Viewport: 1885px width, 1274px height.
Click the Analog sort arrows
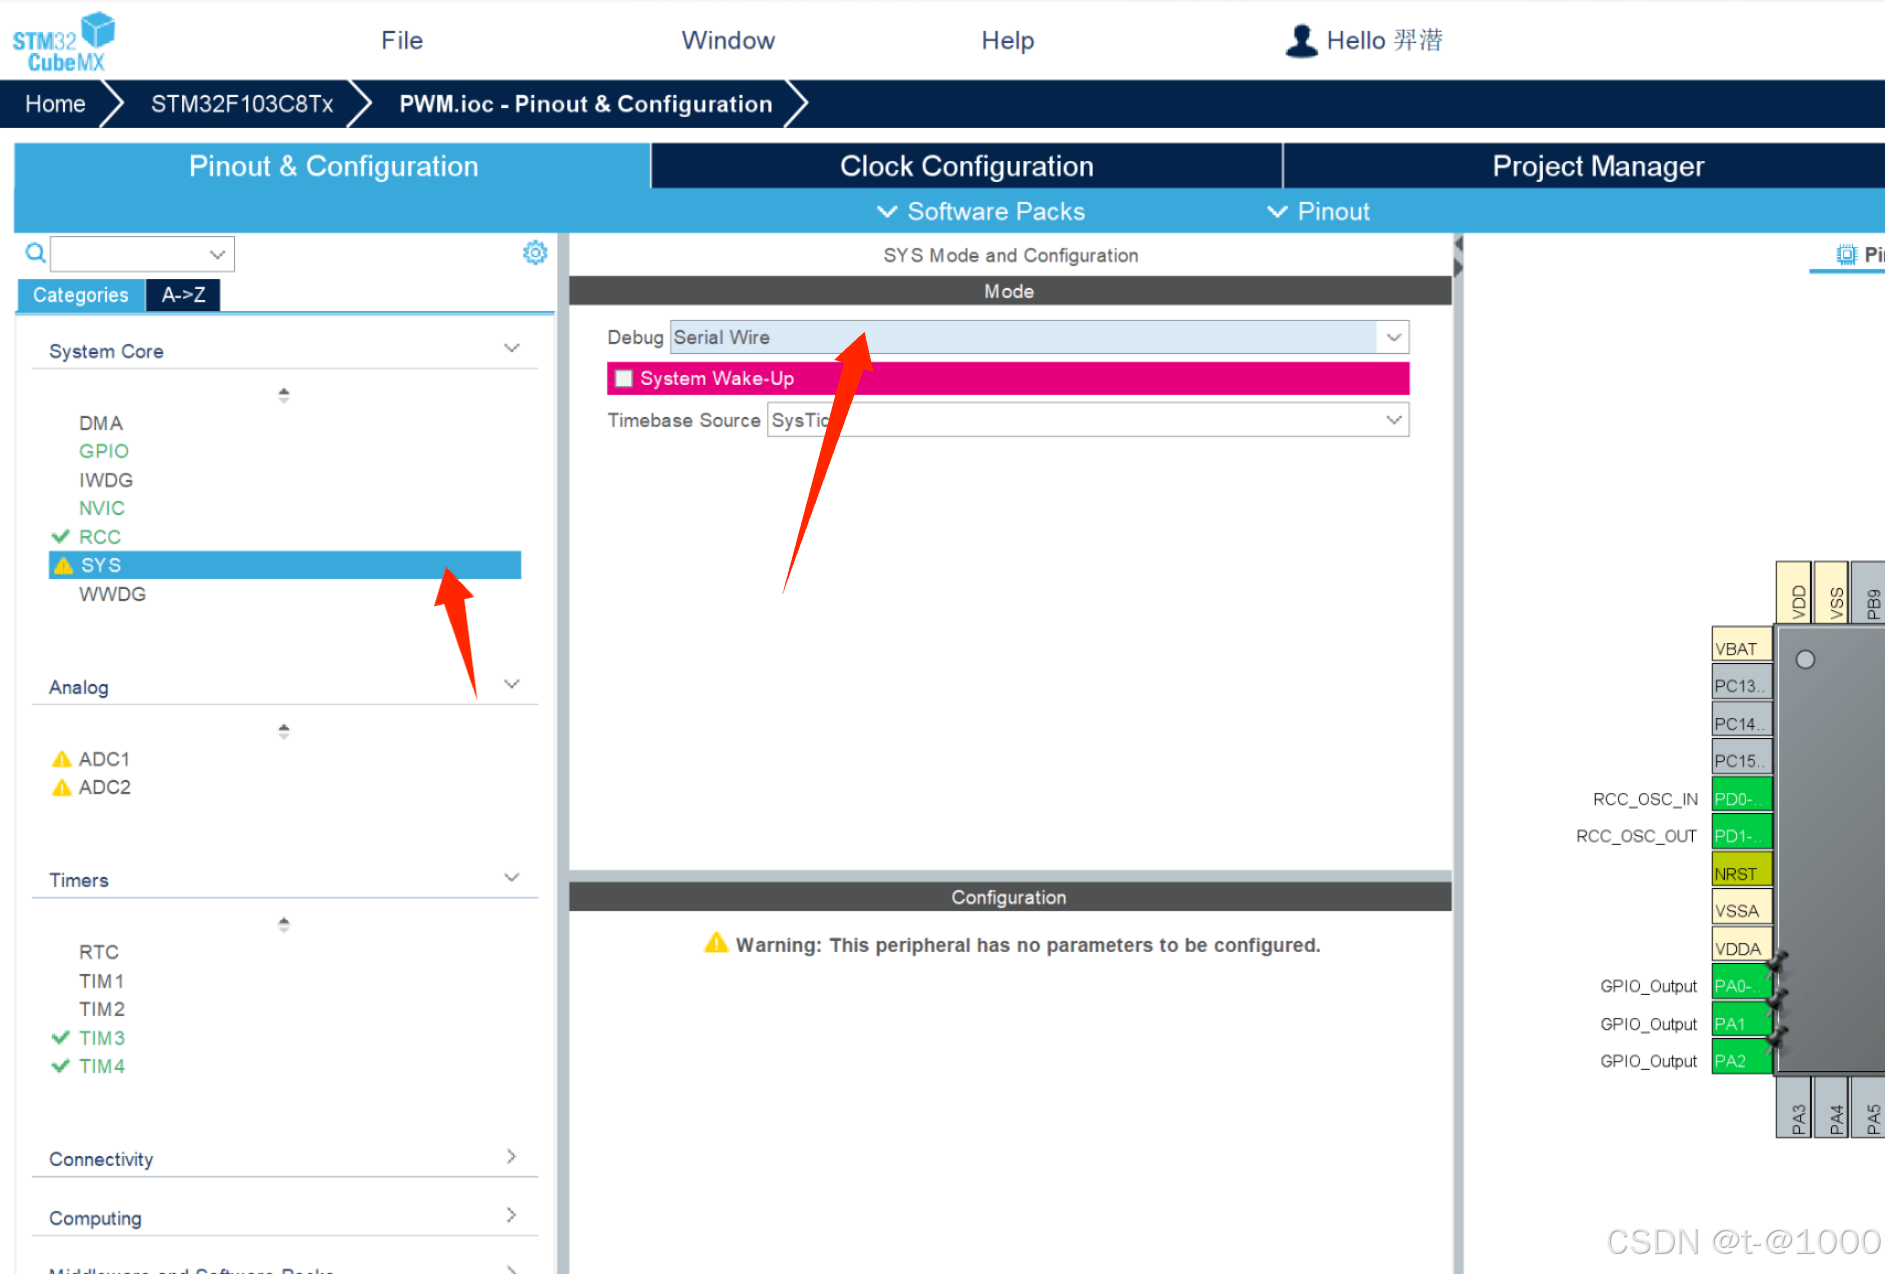(284, 731)
